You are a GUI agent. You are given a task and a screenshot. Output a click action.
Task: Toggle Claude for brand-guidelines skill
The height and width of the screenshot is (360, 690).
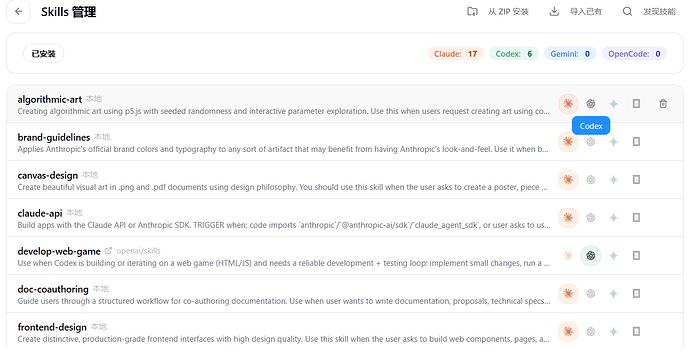(568, 142)
